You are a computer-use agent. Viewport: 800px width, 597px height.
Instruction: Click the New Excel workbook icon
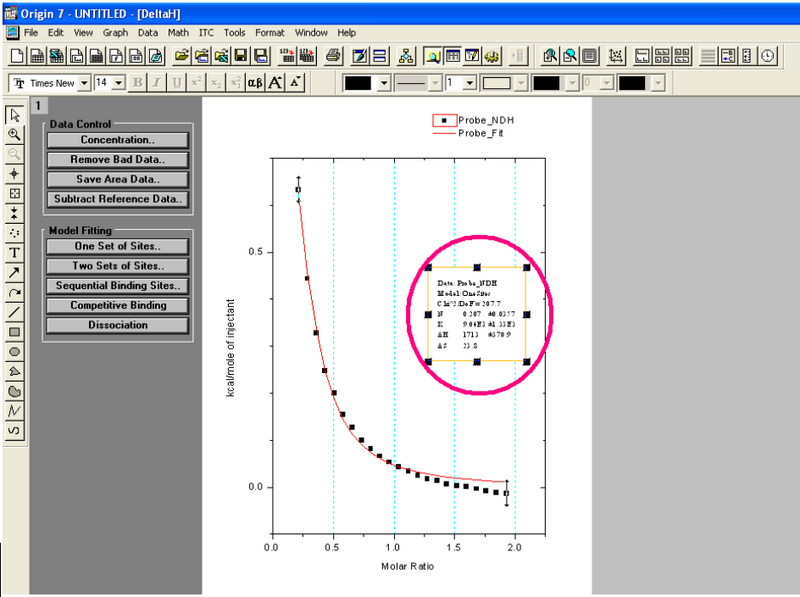[56, 56]
